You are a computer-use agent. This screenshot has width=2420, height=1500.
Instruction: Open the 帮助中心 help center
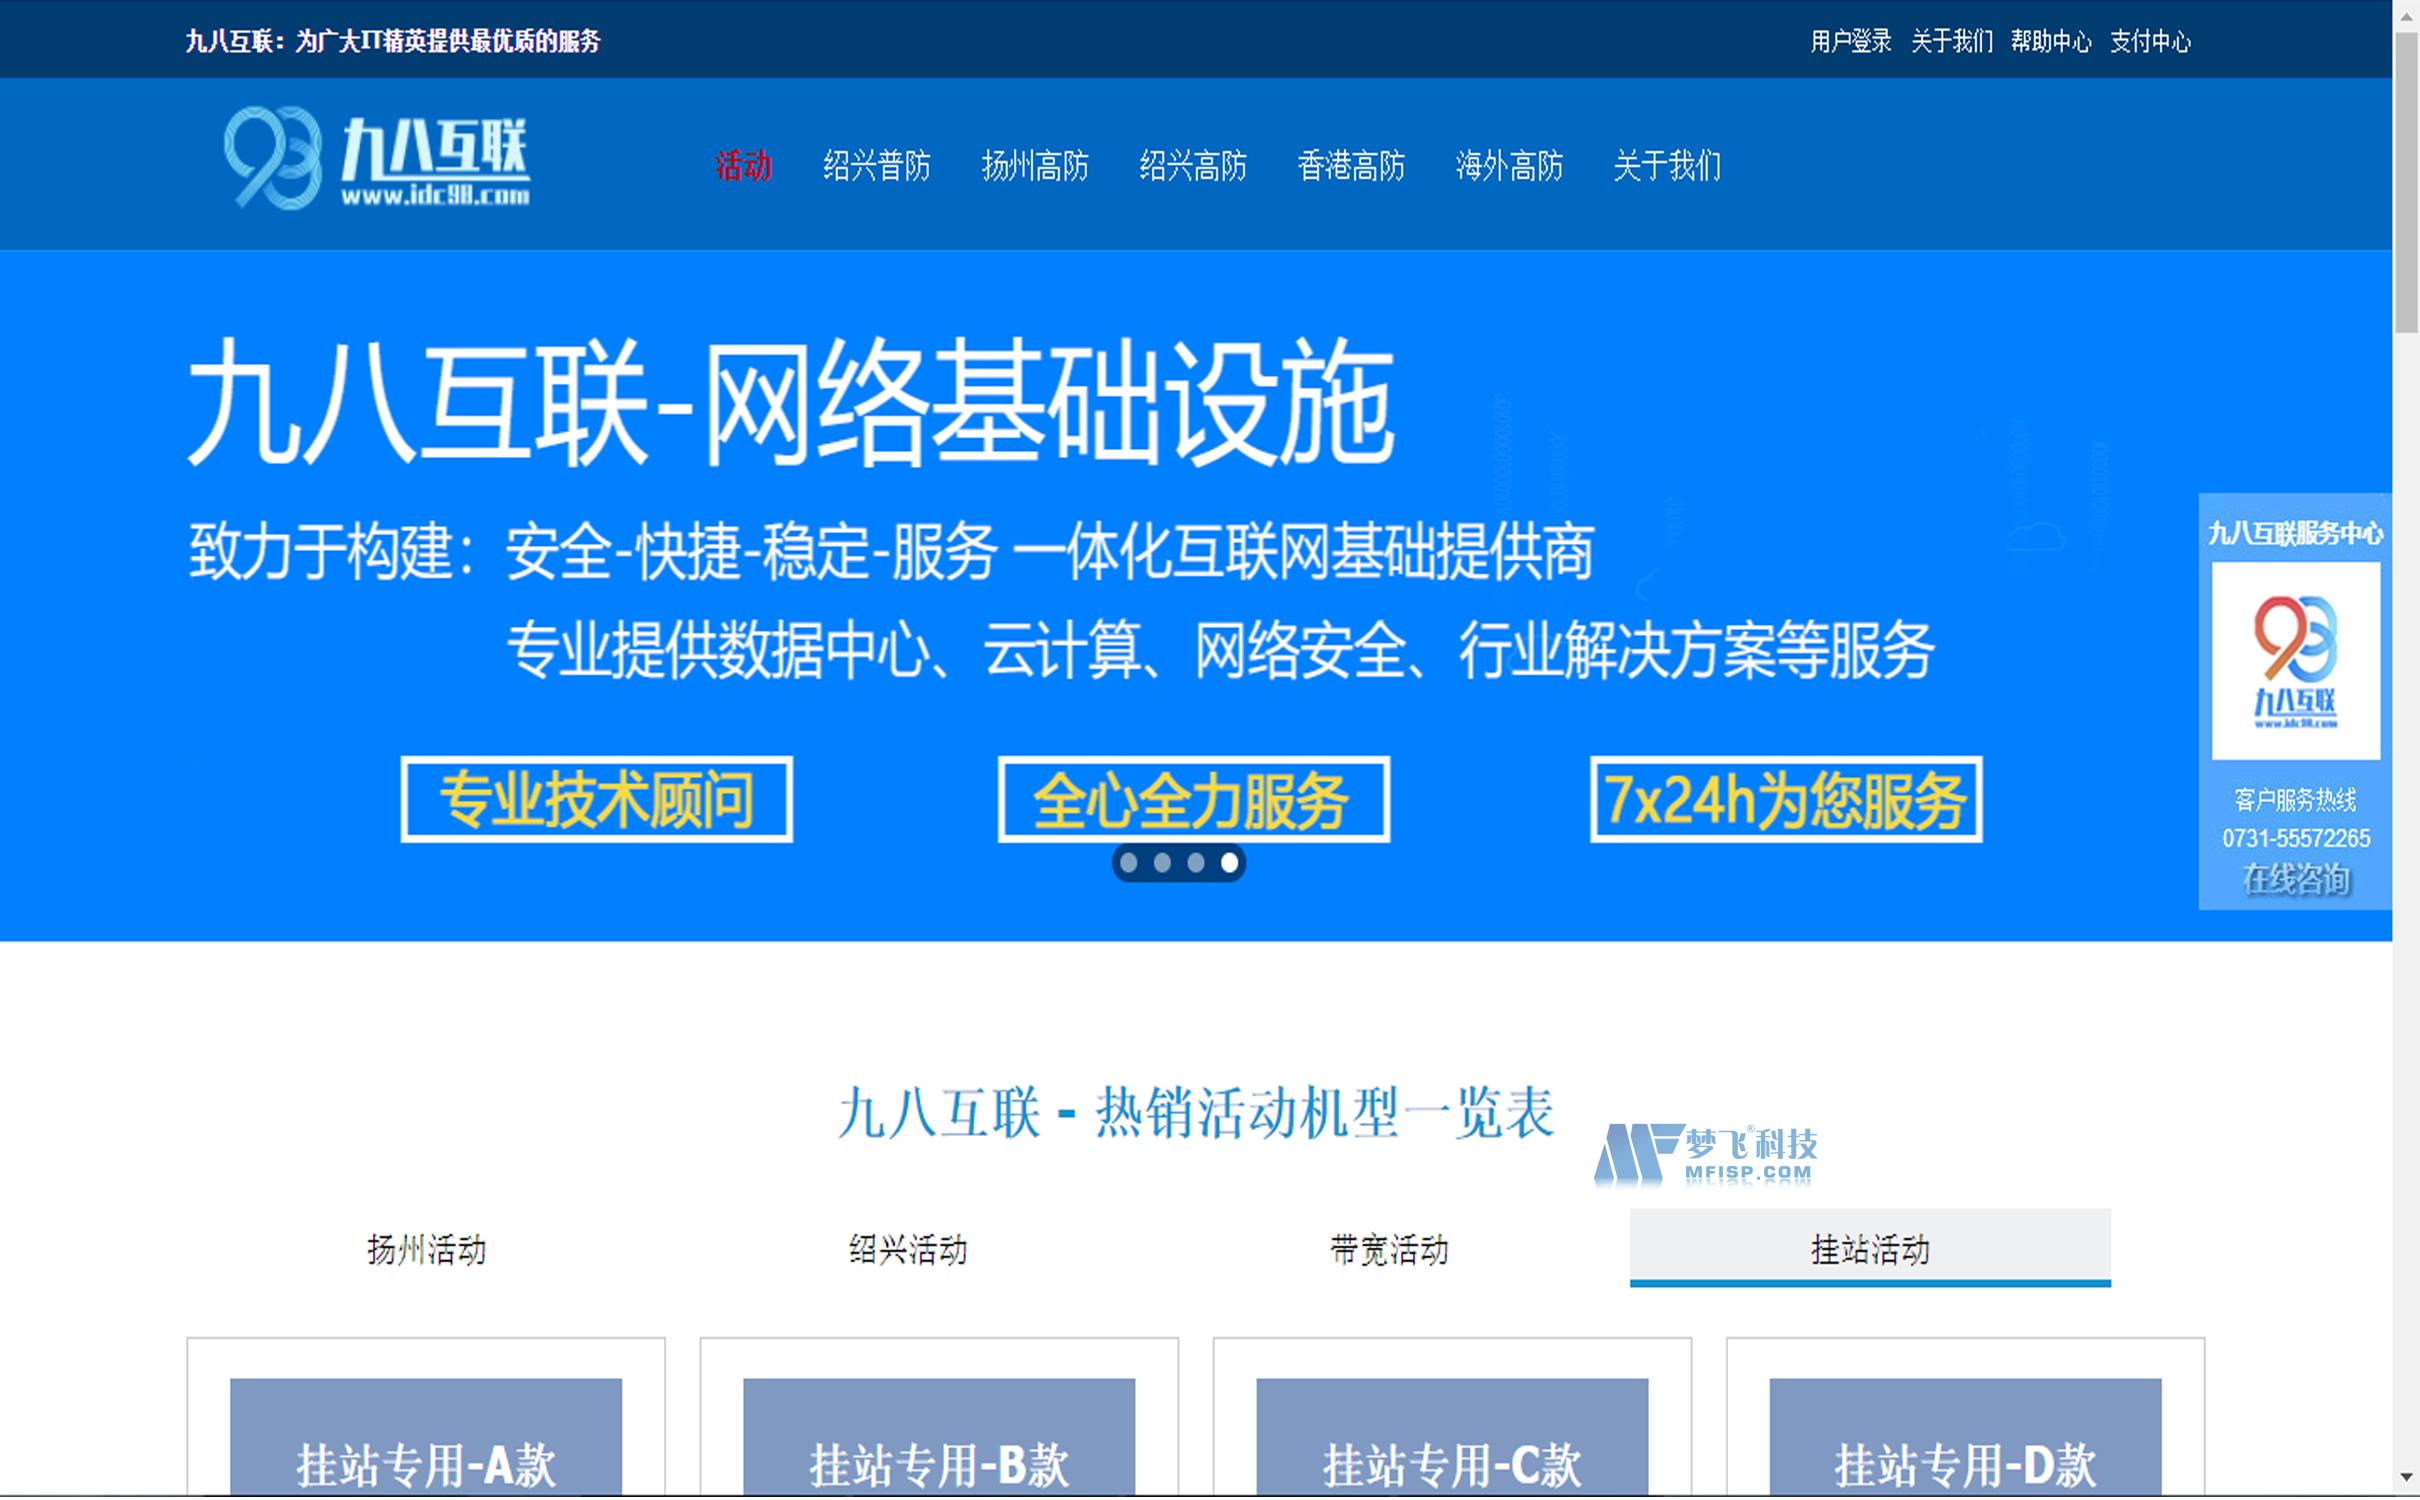(2052, 42)
